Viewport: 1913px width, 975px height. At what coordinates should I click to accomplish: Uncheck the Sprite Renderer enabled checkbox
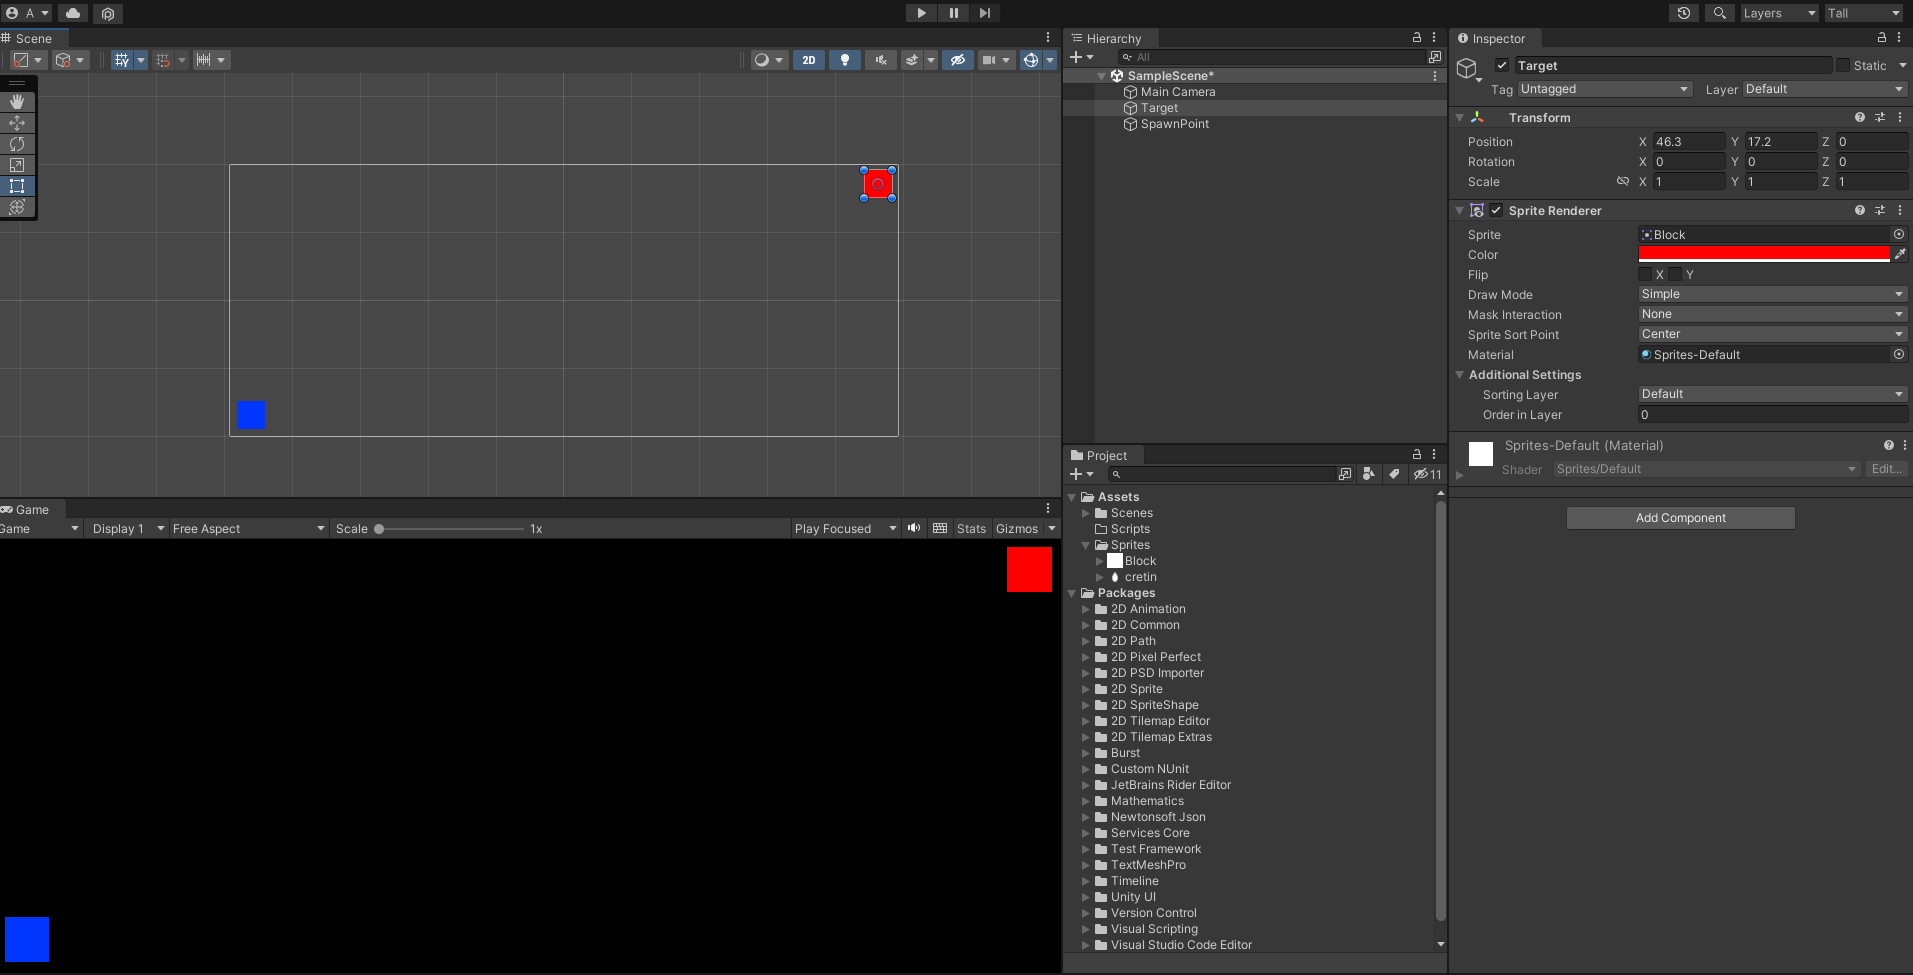pyautogui.click(x=1496, y=211)
